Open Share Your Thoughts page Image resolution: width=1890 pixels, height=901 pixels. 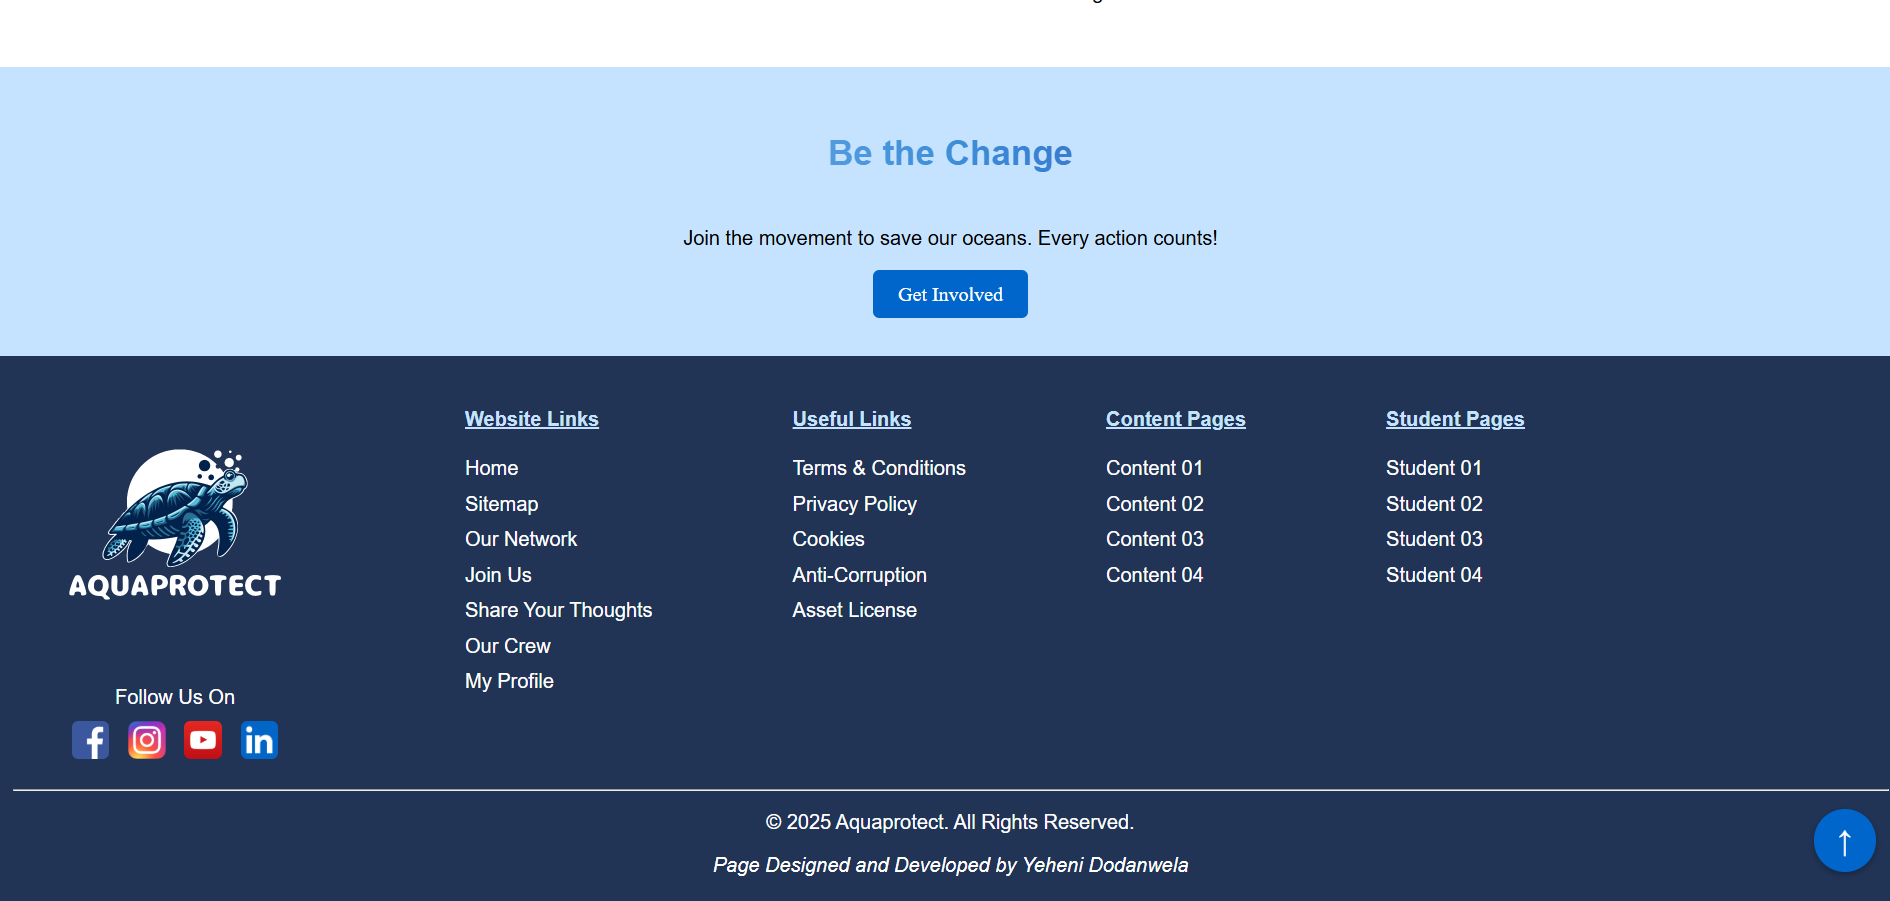tap(558, 610)
